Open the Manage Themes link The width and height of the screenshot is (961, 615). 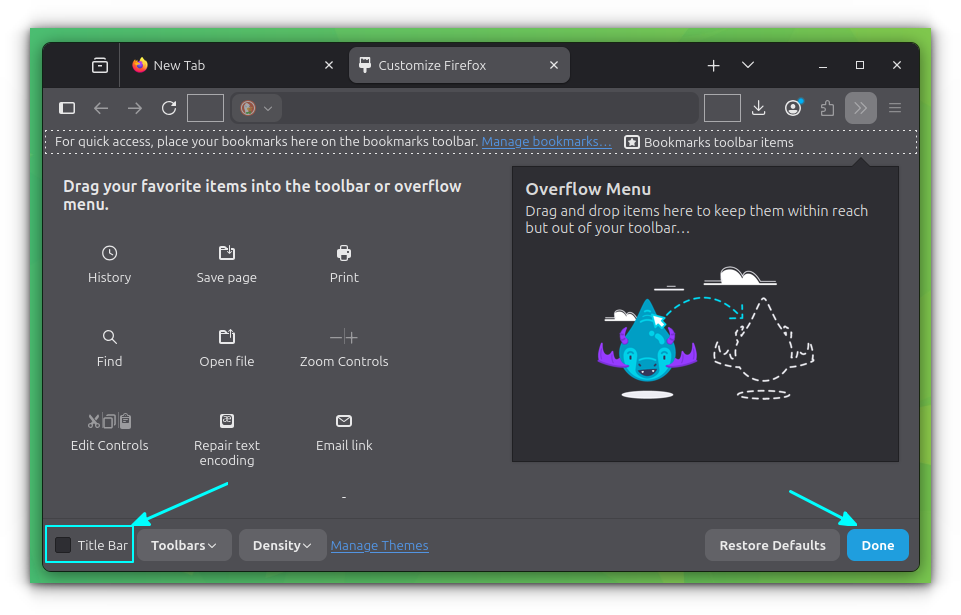click(x=379, y=545)
